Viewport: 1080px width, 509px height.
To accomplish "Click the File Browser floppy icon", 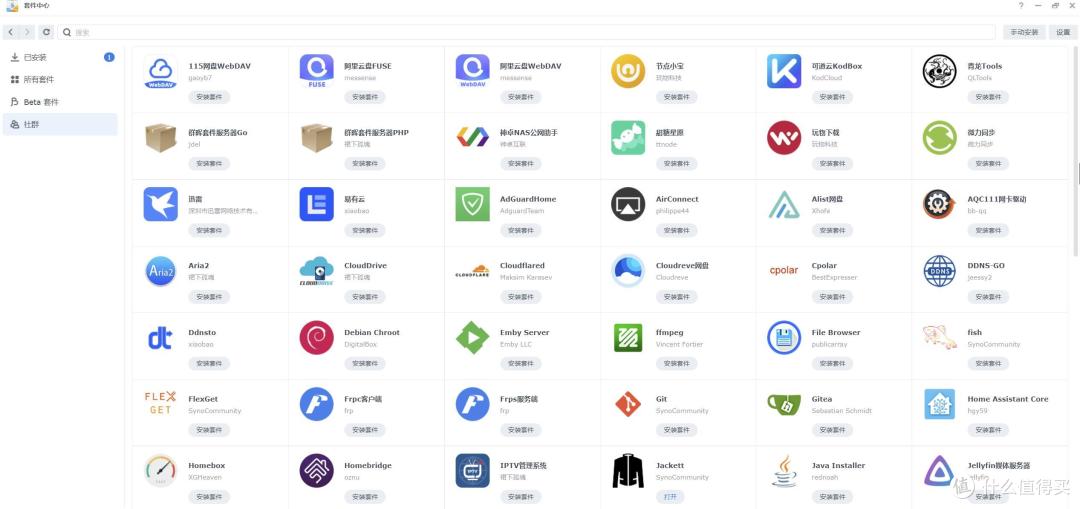I will point(784,337).
